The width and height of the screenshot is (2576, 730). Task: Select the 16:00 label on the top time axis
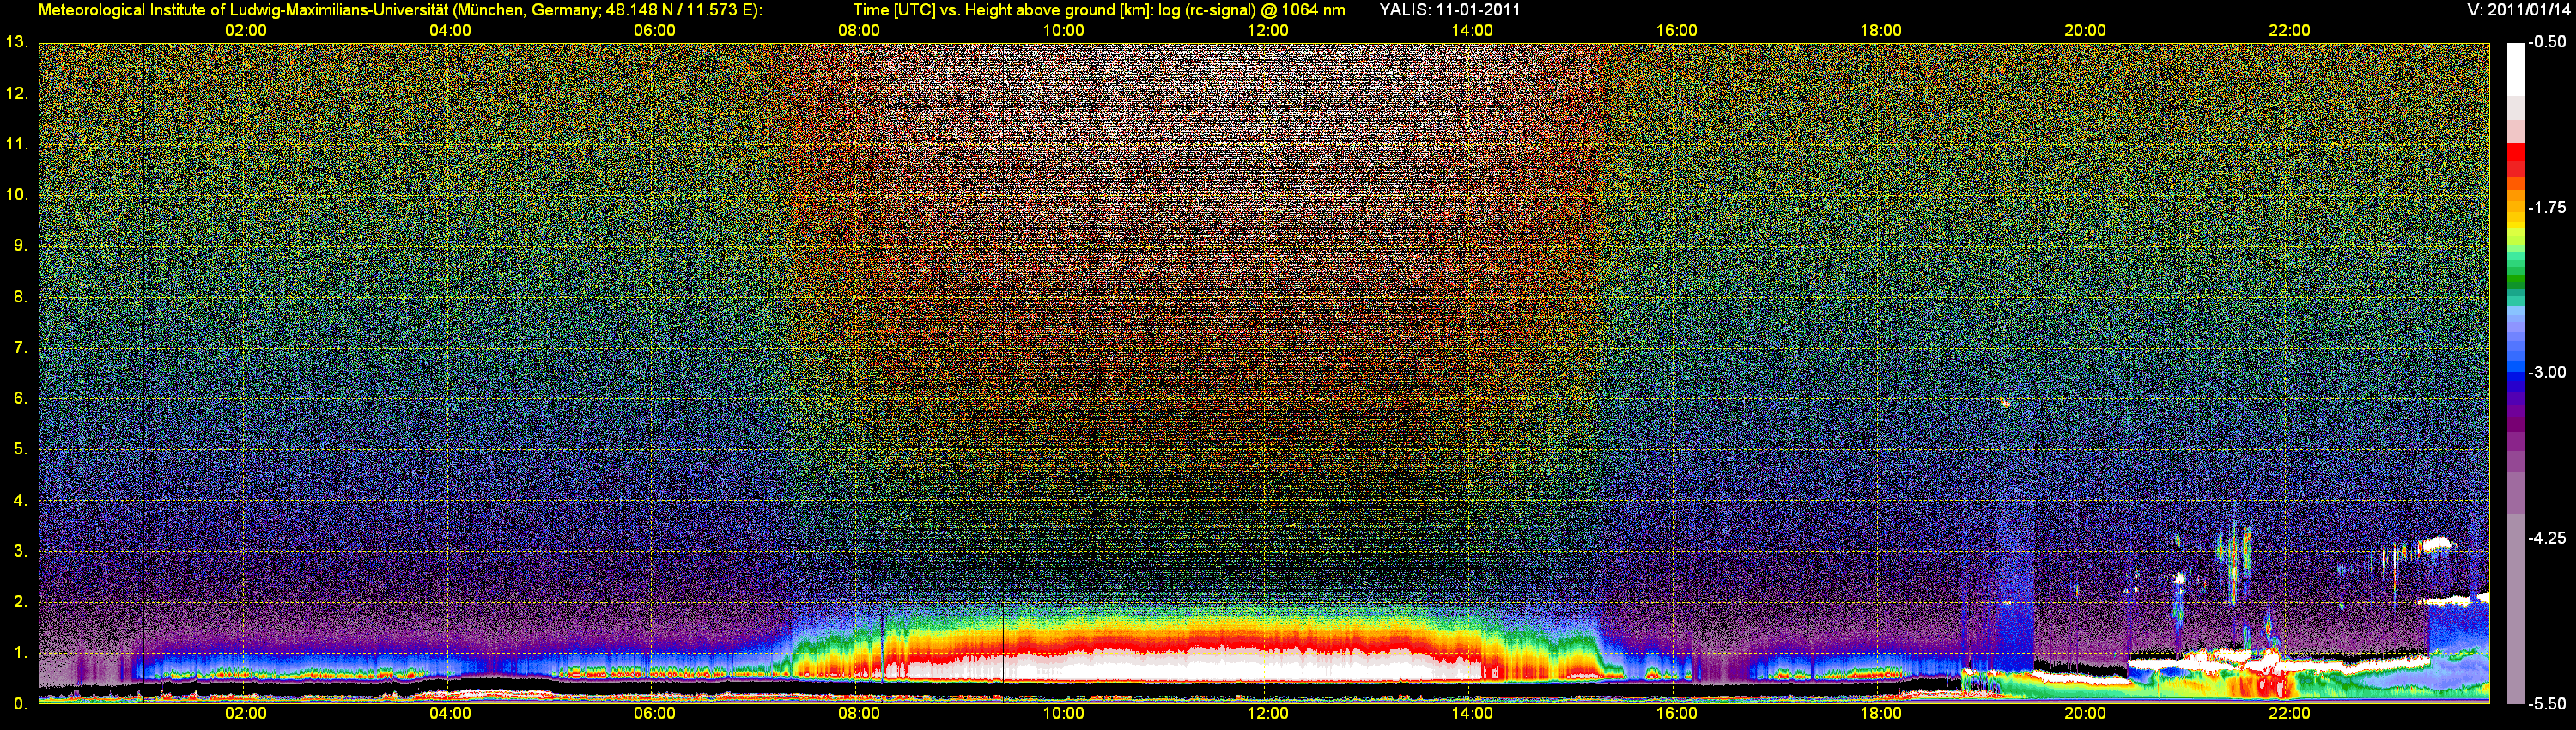click(x=1676, y=31)
